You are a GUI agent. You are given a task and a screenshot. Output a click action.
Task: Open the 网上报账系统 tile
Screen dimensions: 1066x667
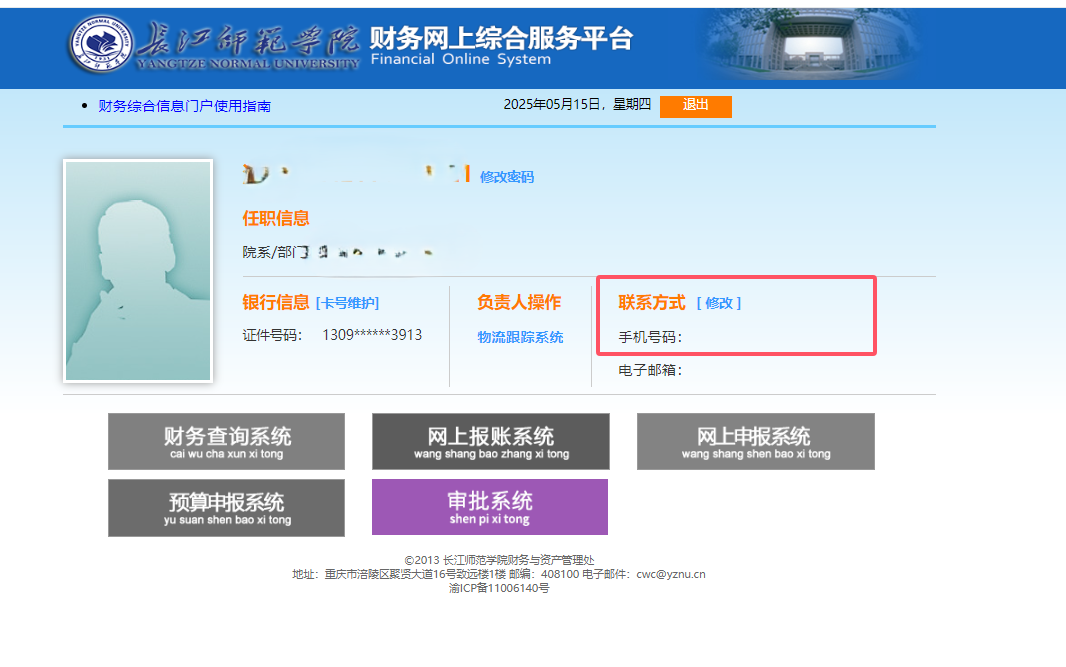tap(491, 441)
